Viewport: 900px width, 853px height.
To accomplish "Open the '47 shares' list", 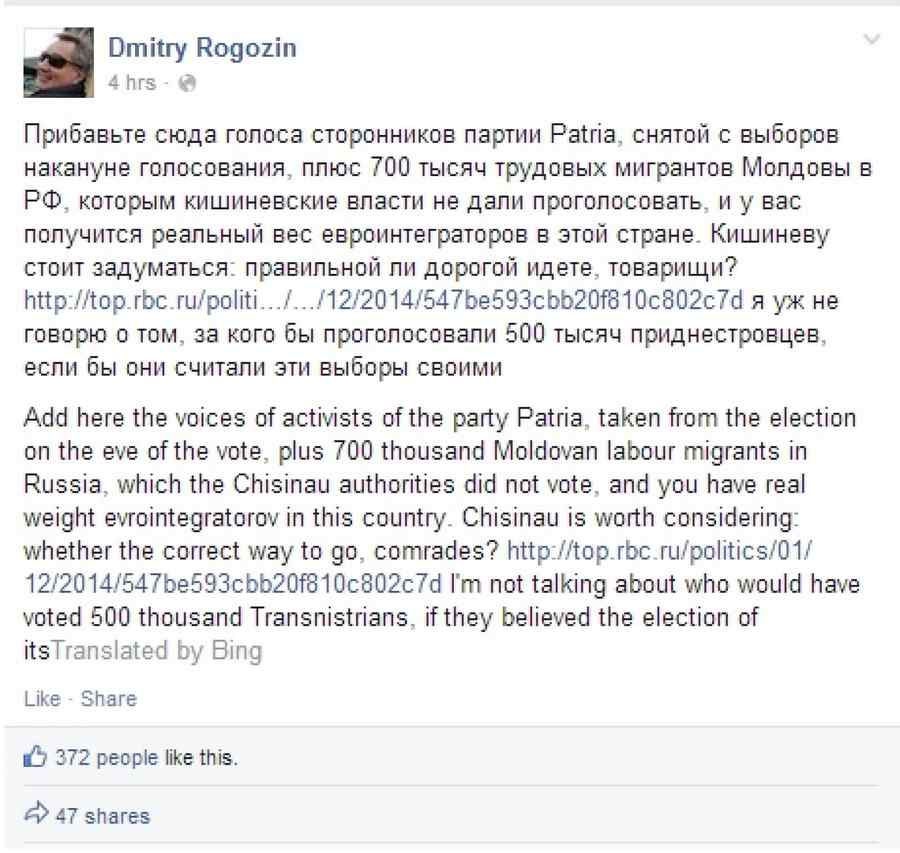I will pyautogui.click(x=97, y=816).
